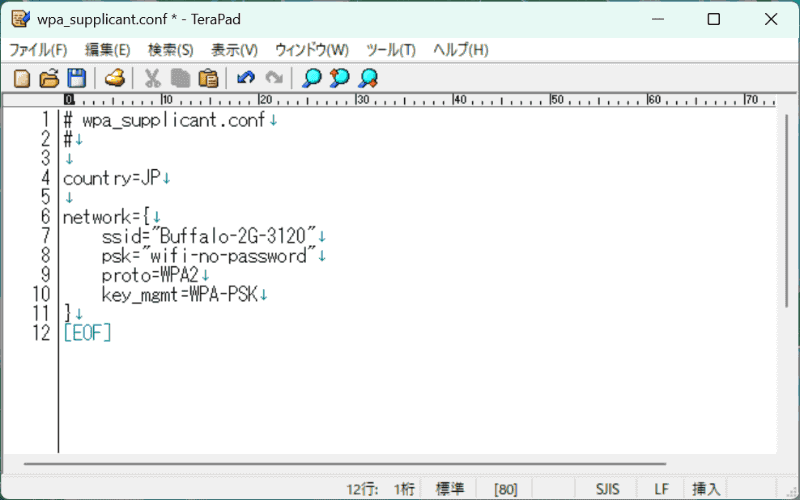Click the text 'proto=WPA2'
Viewport: 800px width, 500px height.
pos(150,276)
